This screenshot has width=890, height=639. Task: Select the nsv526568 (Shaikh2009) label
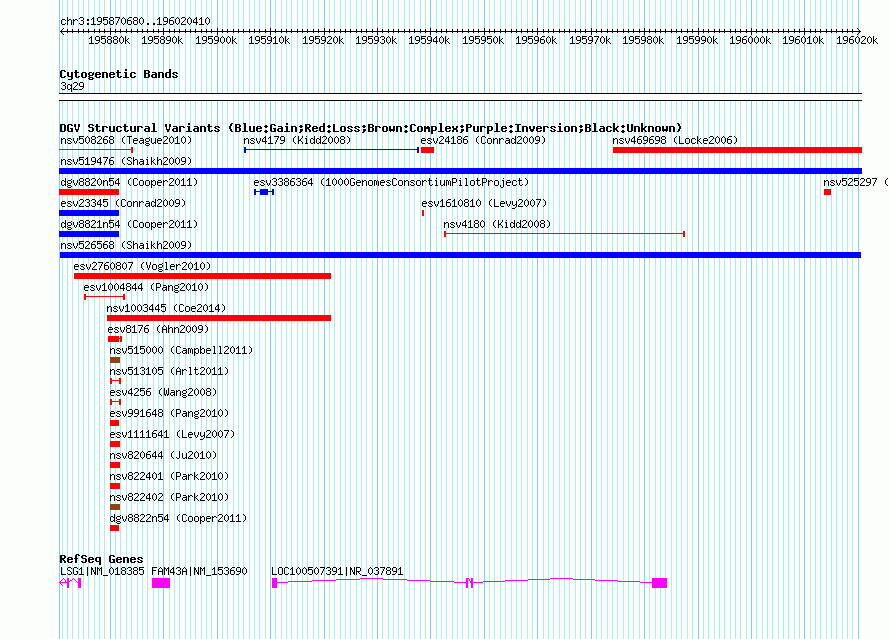pos(126,245)
